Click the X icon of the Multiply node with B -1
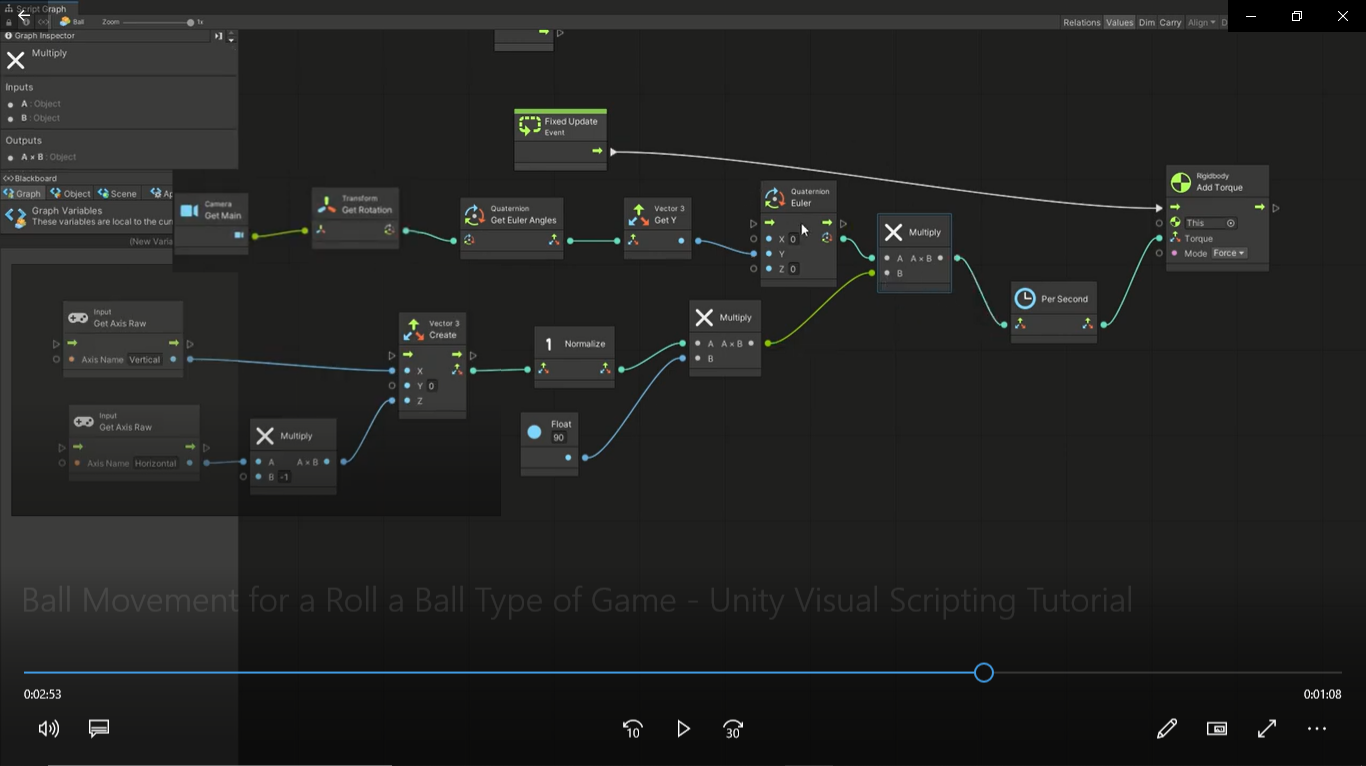The height and width of the screenshot is (766, 1366). point(265,436)
